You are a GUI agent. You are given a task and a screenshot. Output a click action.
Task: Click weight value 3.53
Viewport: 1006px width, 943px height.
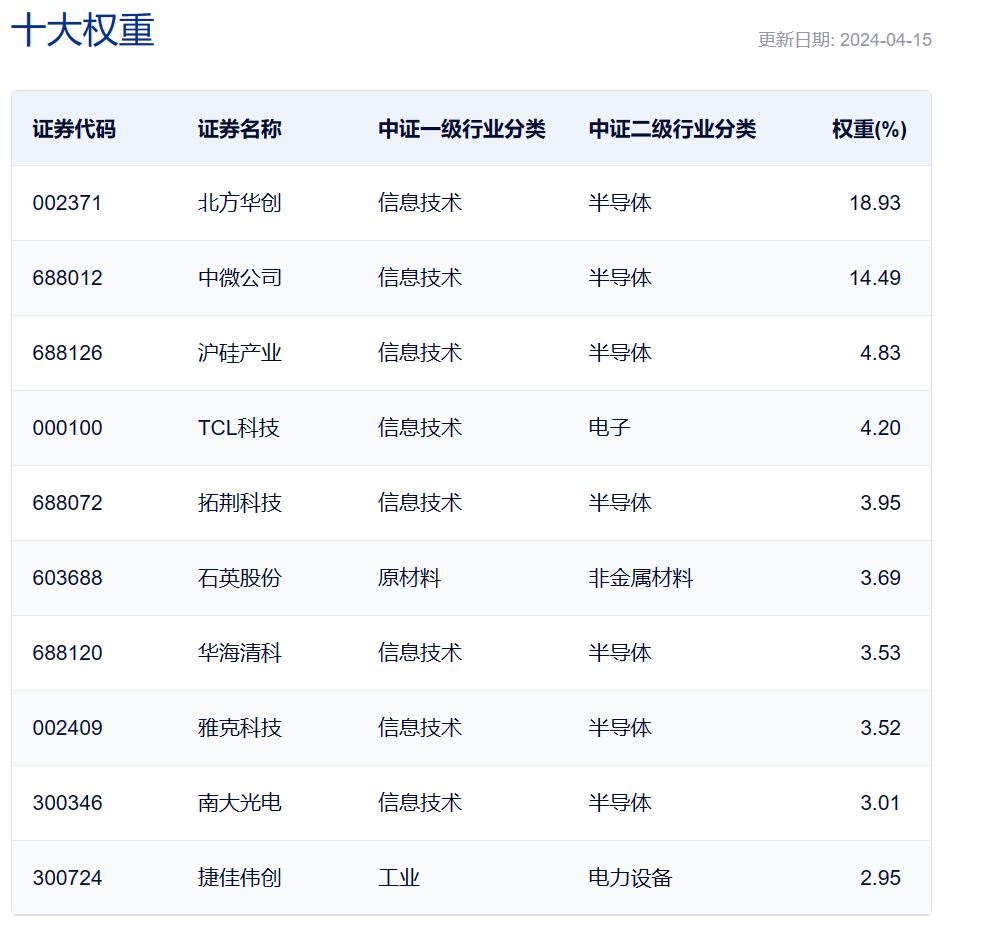pos(880,653)
